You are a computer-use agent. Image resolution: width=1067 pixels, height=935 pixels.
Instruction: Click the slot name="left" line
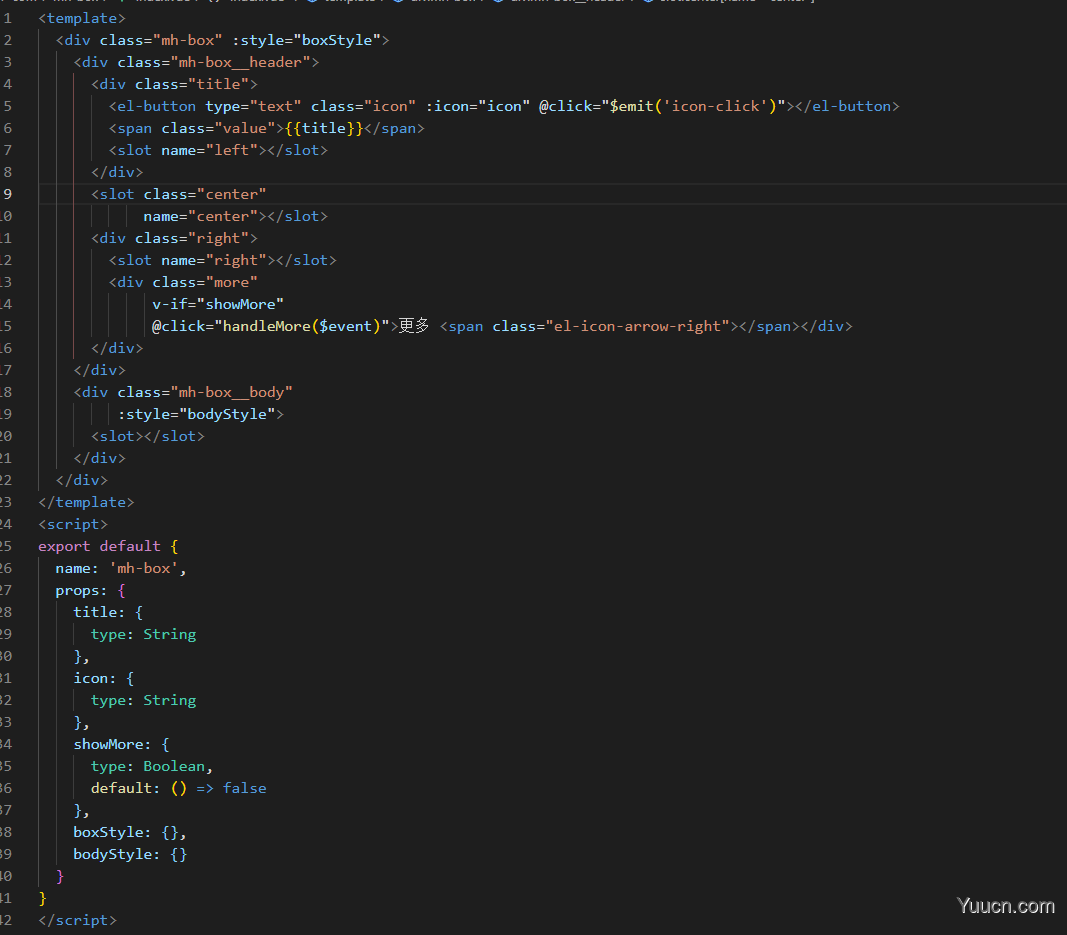click(x=218, y=150)
